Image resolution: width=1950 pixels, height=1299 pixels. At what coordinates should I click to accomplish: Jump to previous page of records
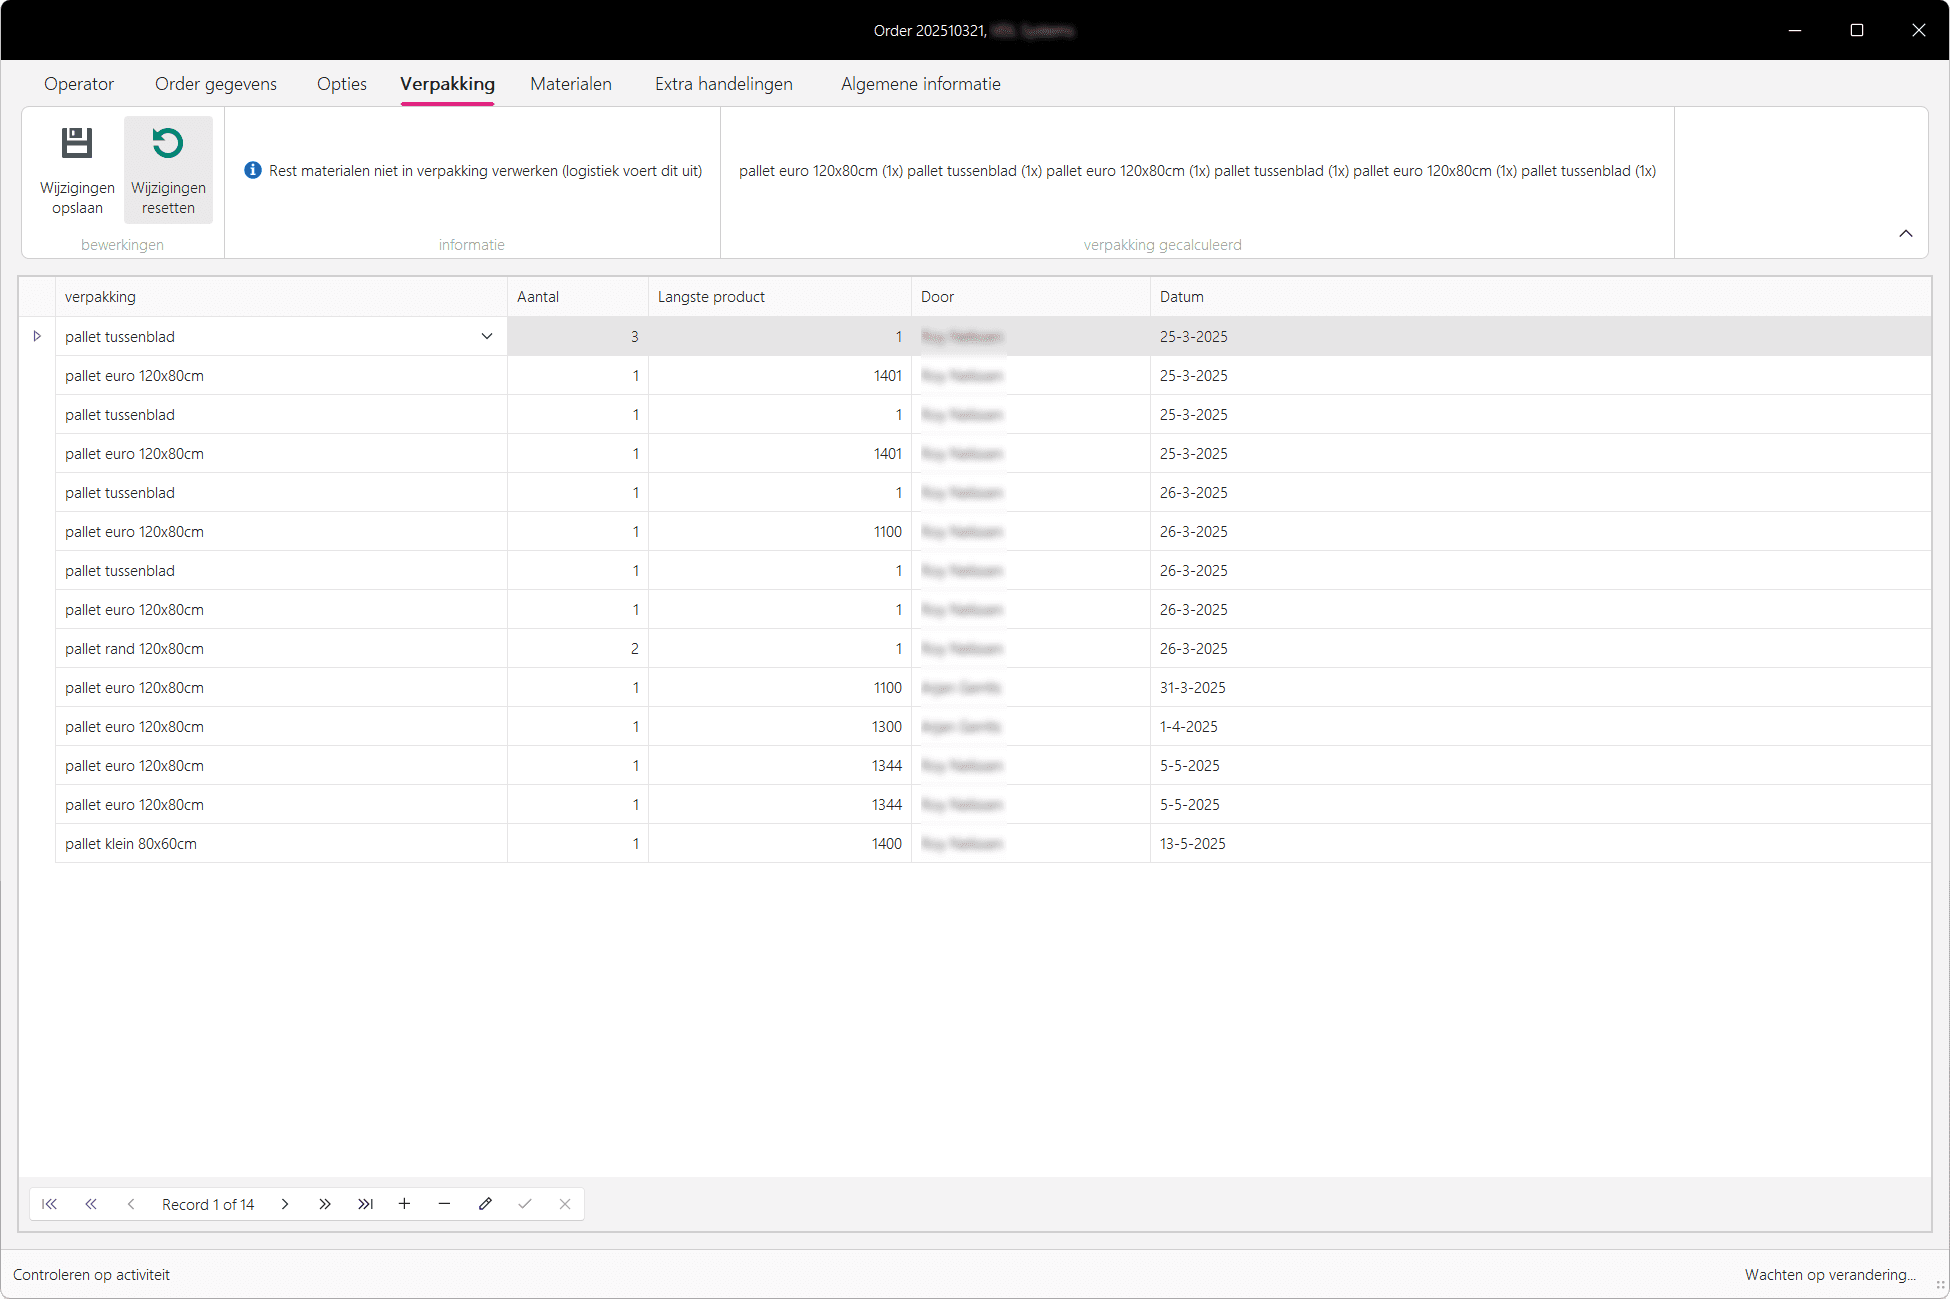(x=91, y=1204)
